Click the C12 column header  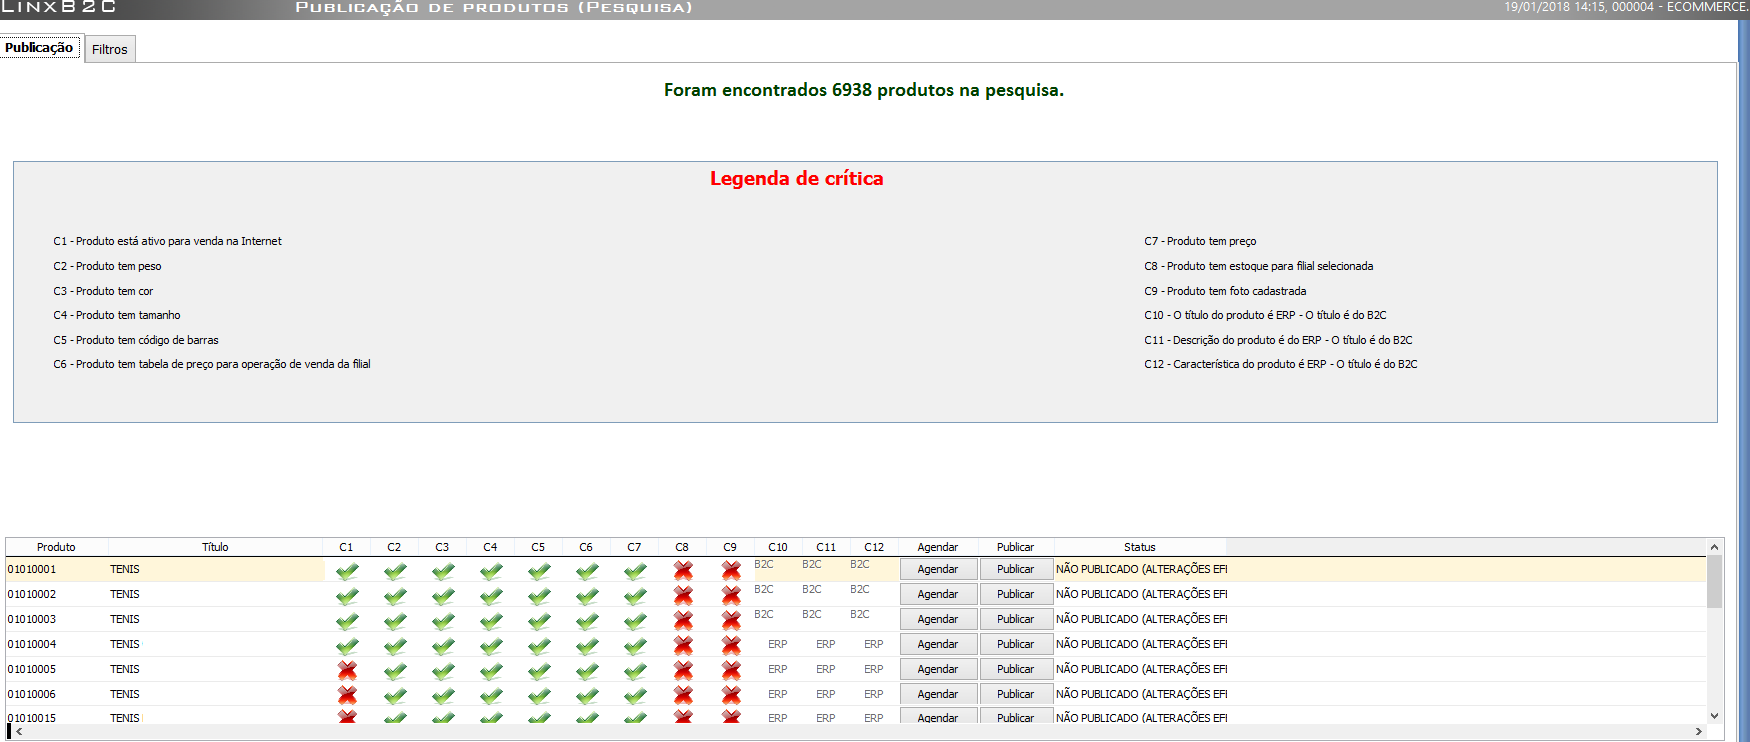874,547
